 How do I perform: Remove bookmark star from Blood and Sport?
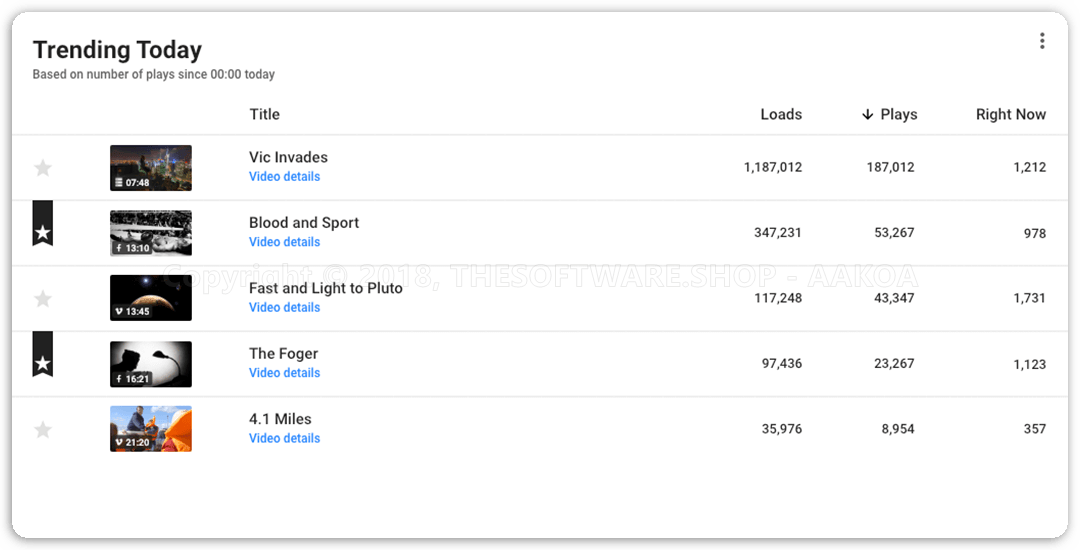tap(43, 232)
